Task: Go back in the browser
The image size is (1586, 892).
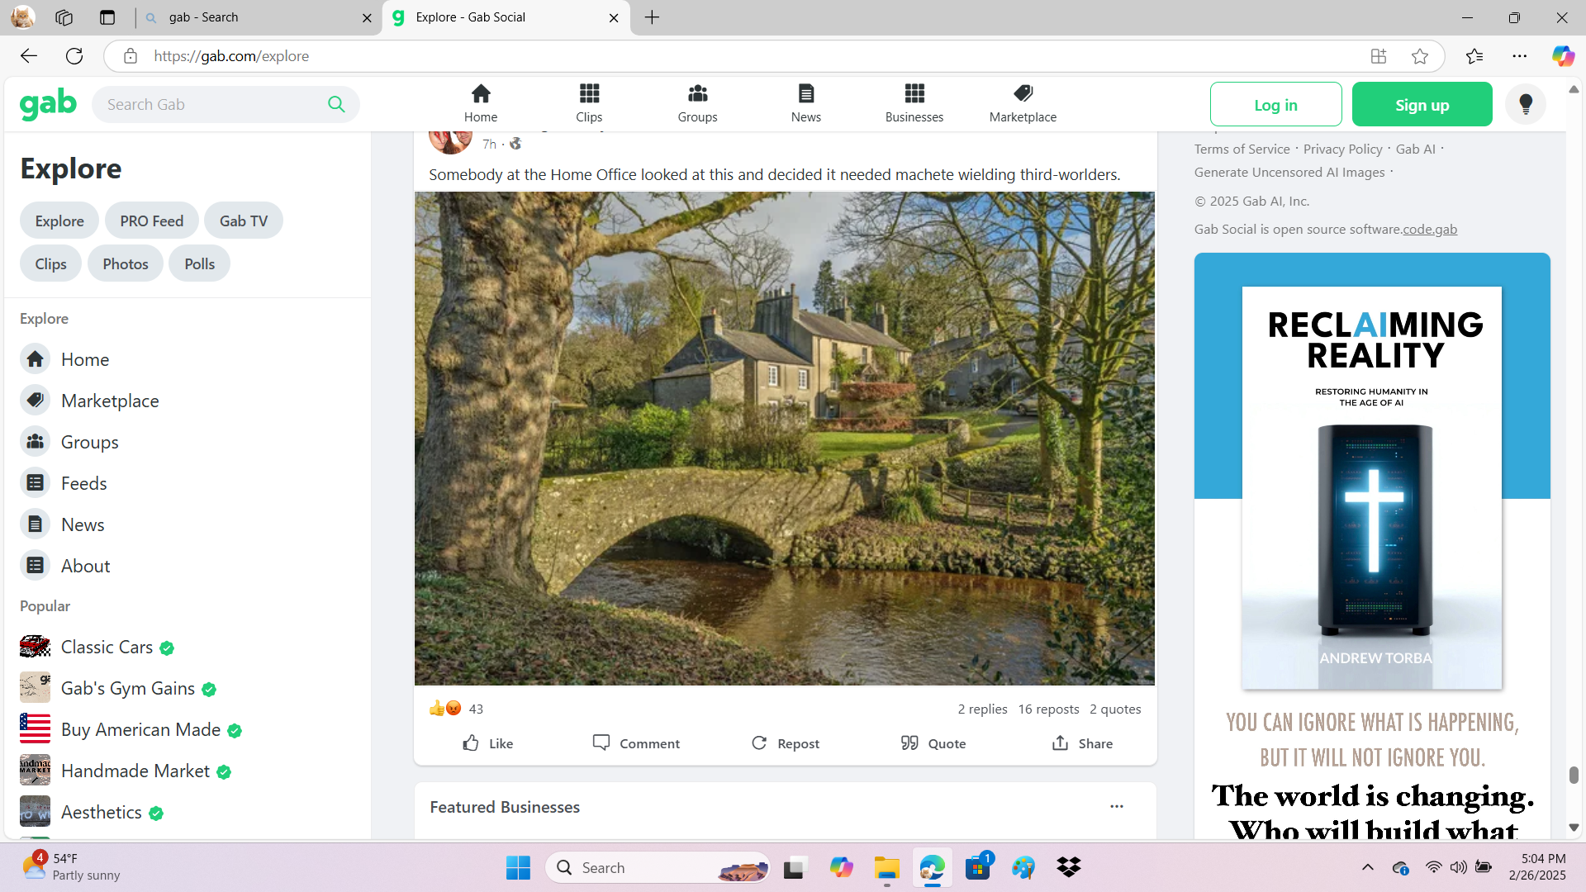Action: (x=29, y=56)
